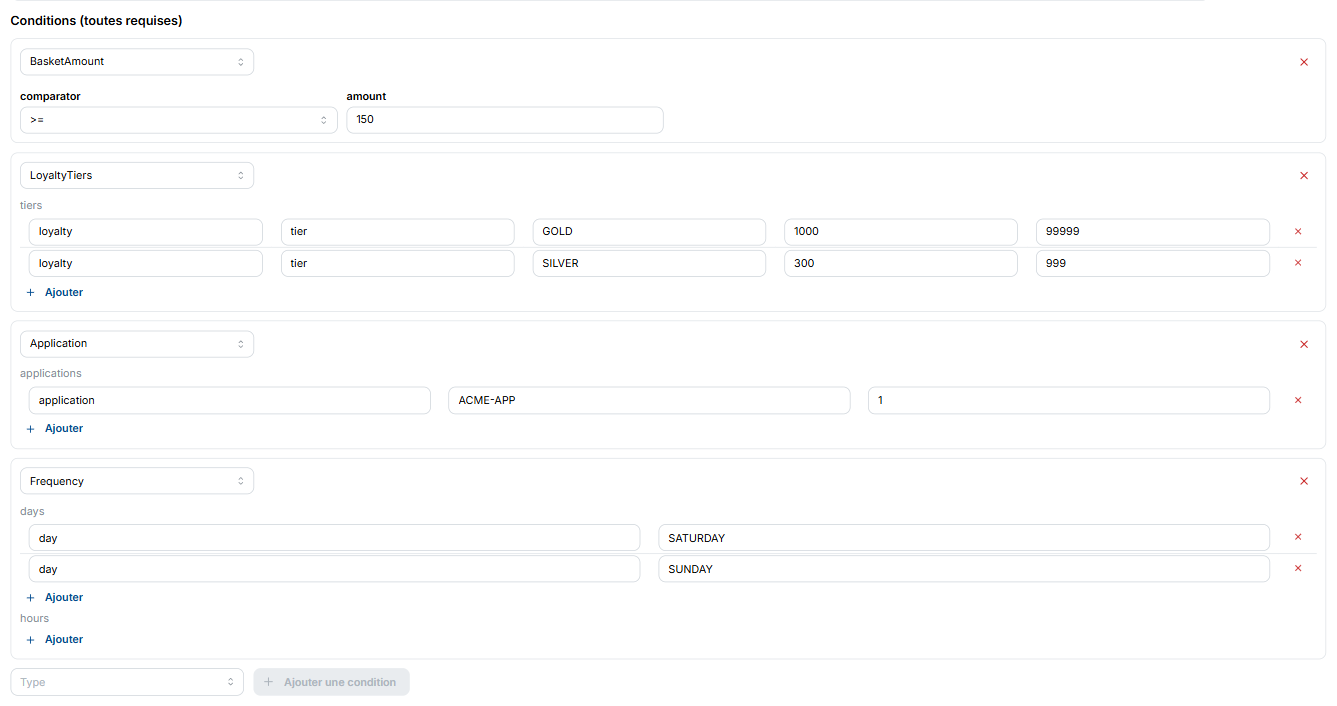The height and width of the screenshot is (706, 1337).
Task: Add a new tier with Ajouter
Action: pos(55,293)
